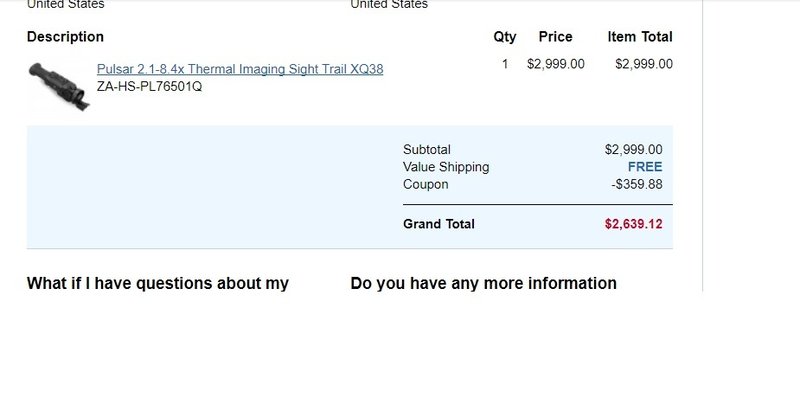The image size is (800, 398).
Task: Open the Pulsar Thermal Imaging Sight Trail XQ38 link
Action: point(240,69)
